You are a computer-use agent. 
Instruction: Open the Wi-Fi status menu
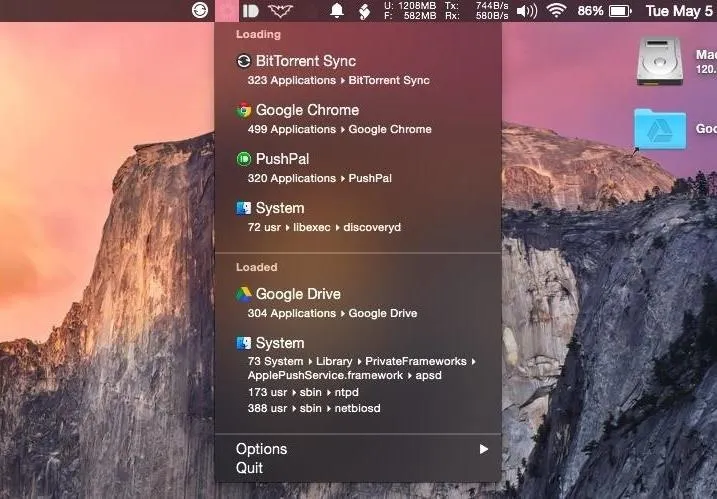coord(556,10)
